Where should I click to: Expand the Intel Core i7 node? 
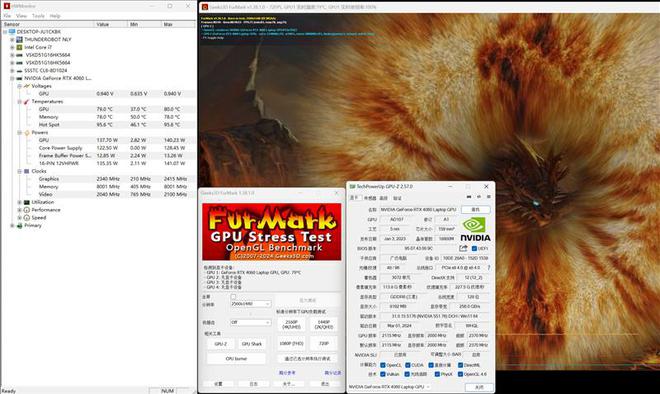tap(12, 47)
